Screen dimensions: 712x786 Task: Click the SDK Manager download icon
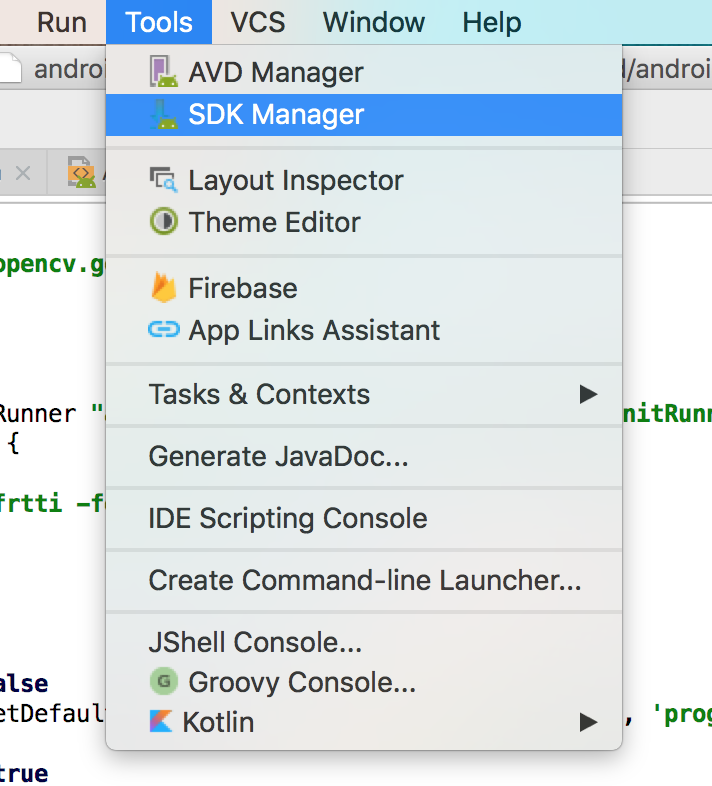click(163, 114)
